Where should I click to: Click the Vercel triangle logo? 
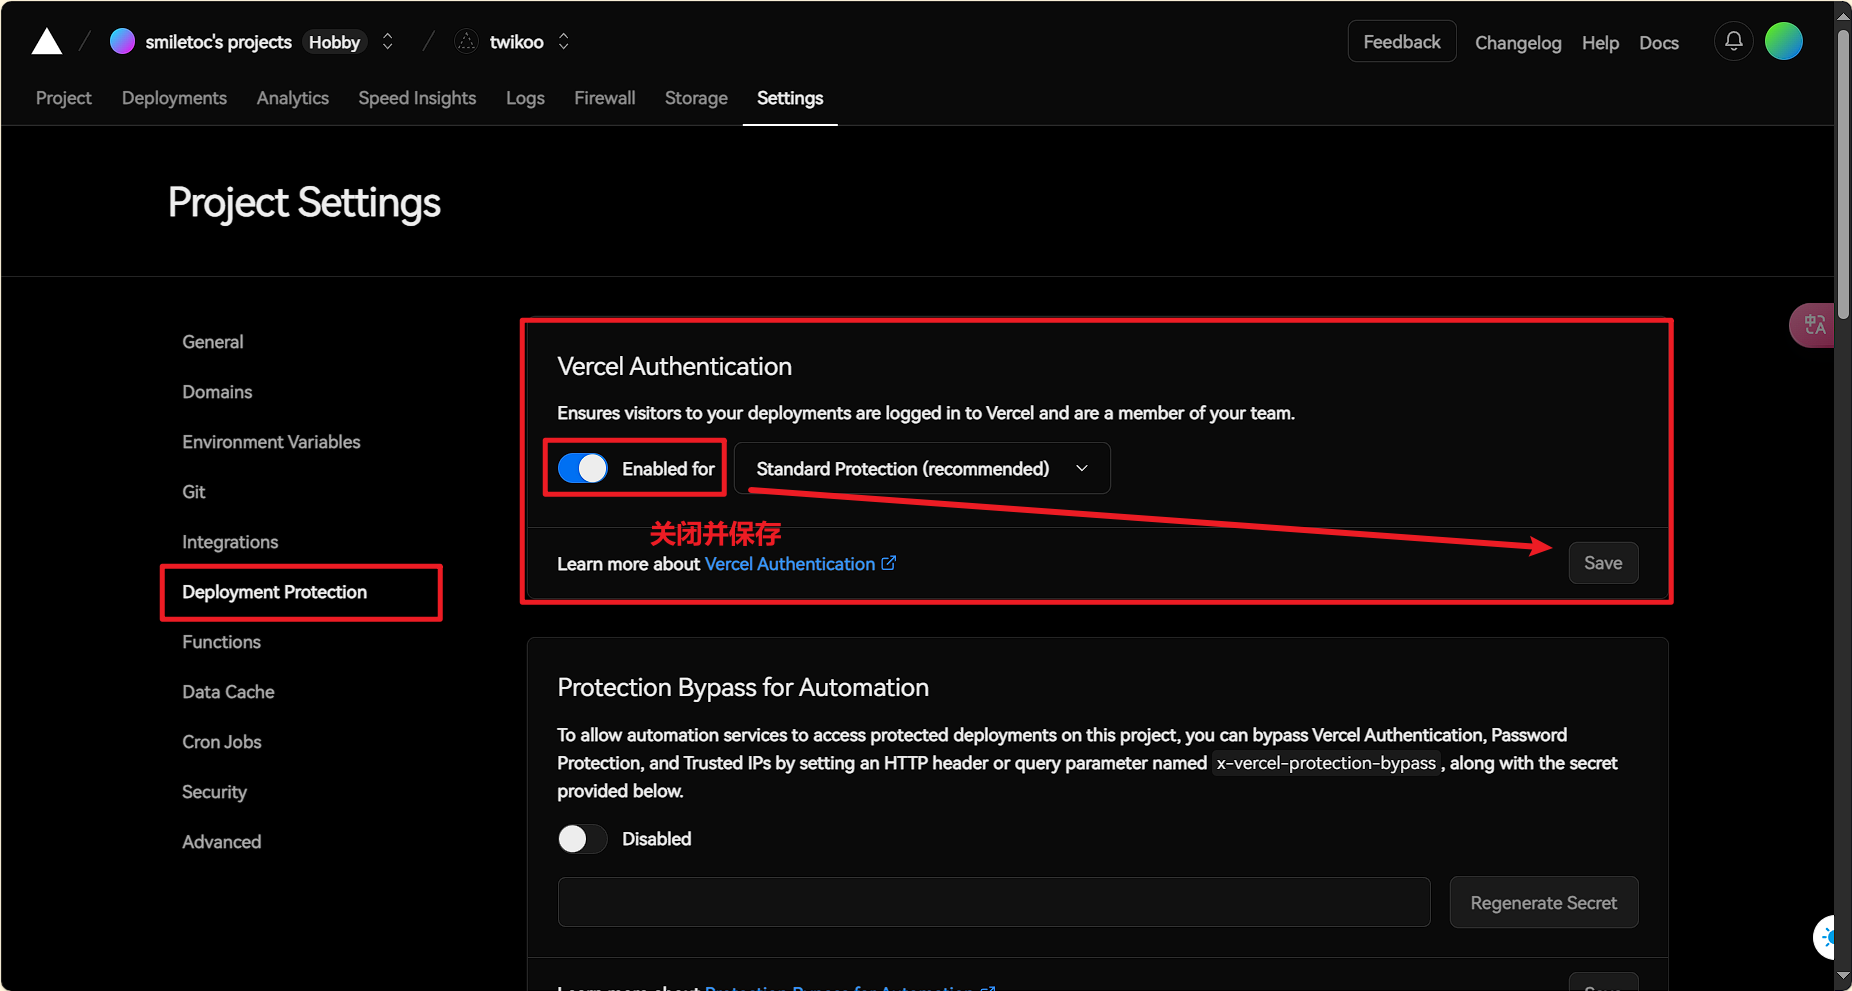point(47,41)
